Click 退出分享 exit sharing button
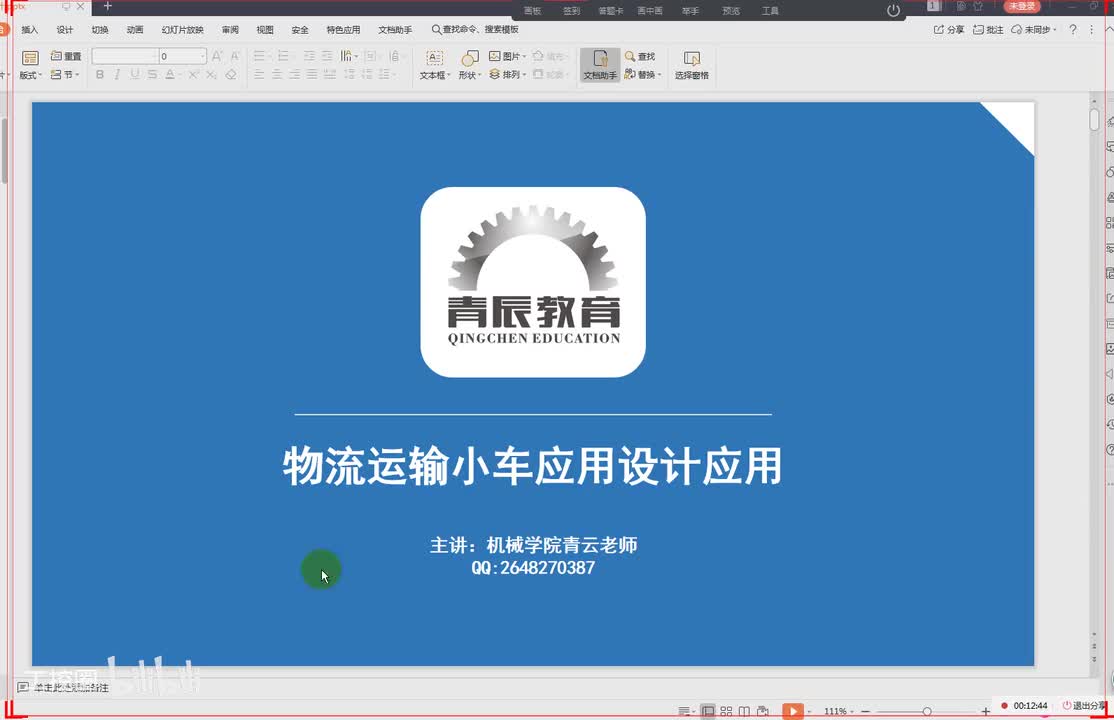Image resolution: width=1114 pixels, height=720 pixels. point(1084,706)
